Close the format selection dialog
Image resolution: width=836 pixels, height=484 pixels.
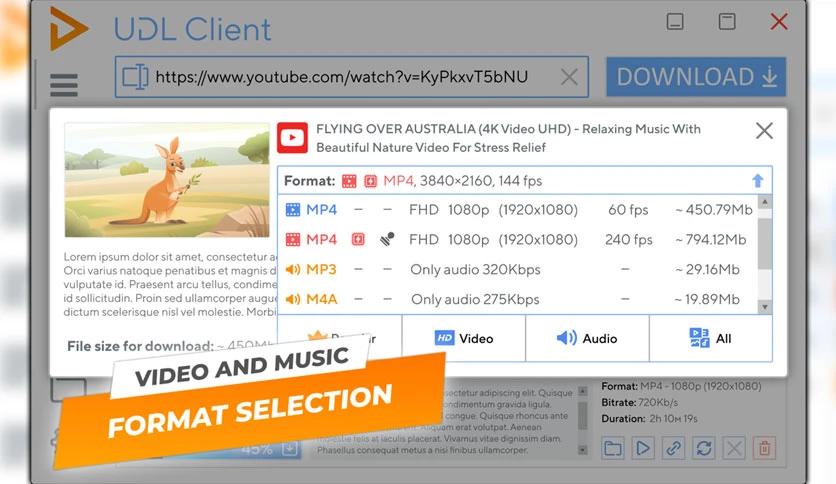[764, 131]
